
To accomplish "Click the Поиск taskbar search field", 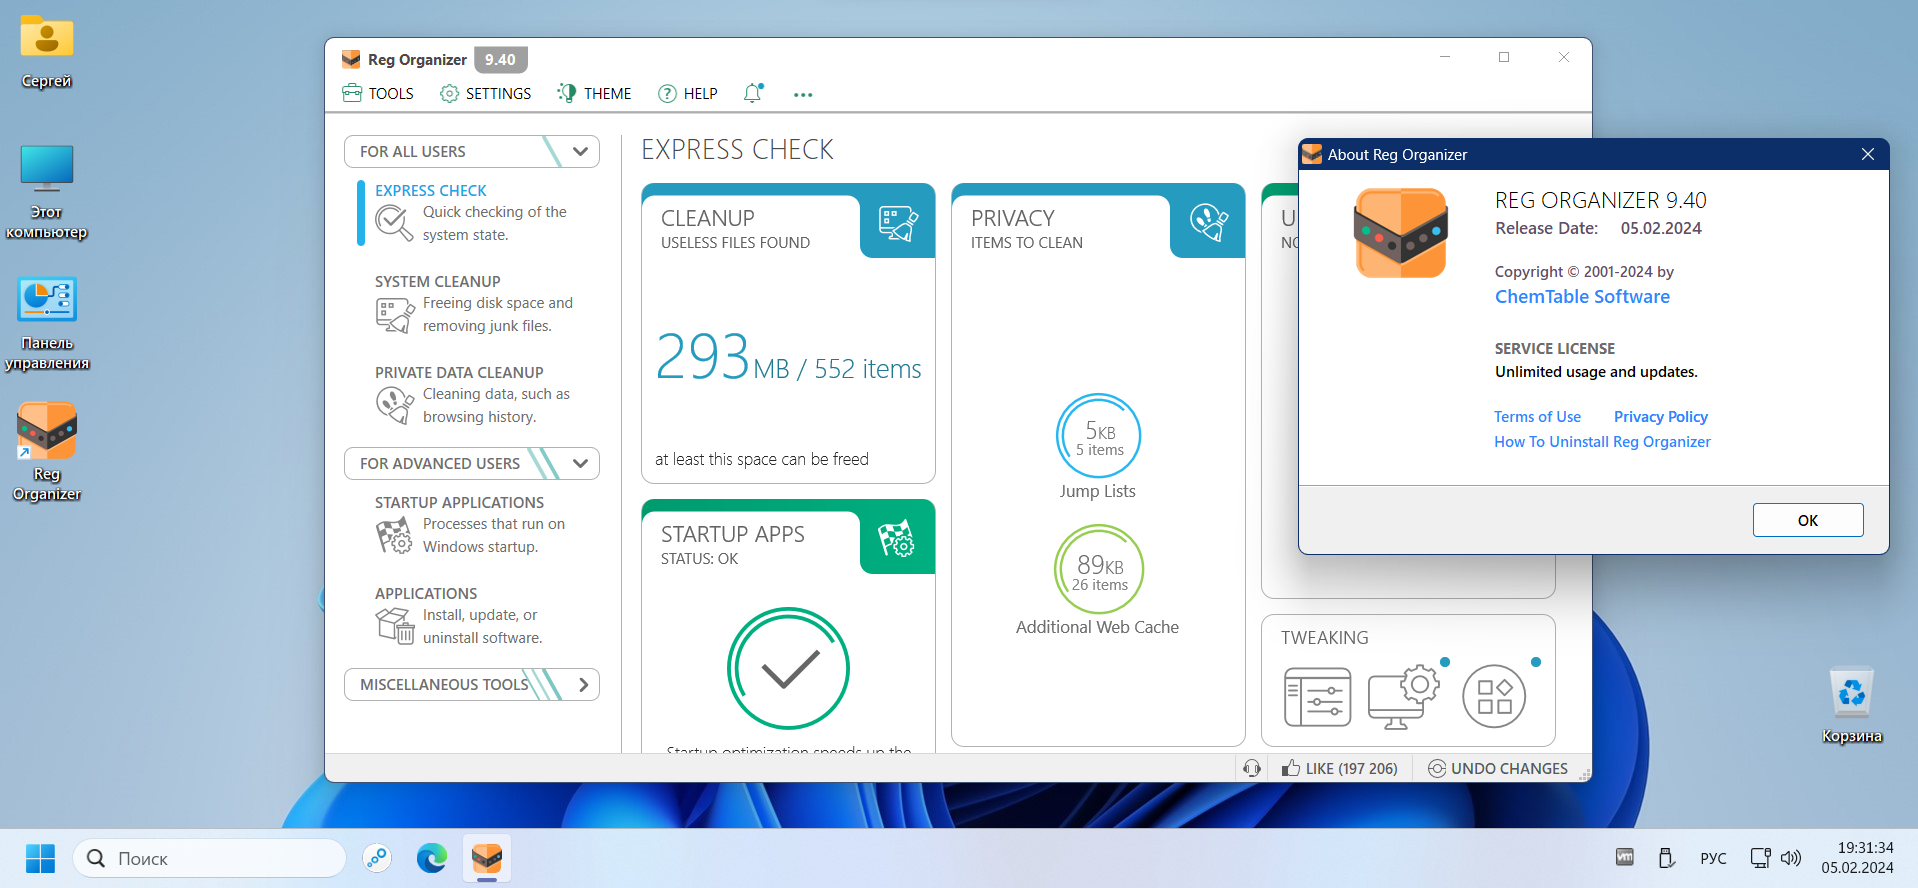I will pos(209,858).
